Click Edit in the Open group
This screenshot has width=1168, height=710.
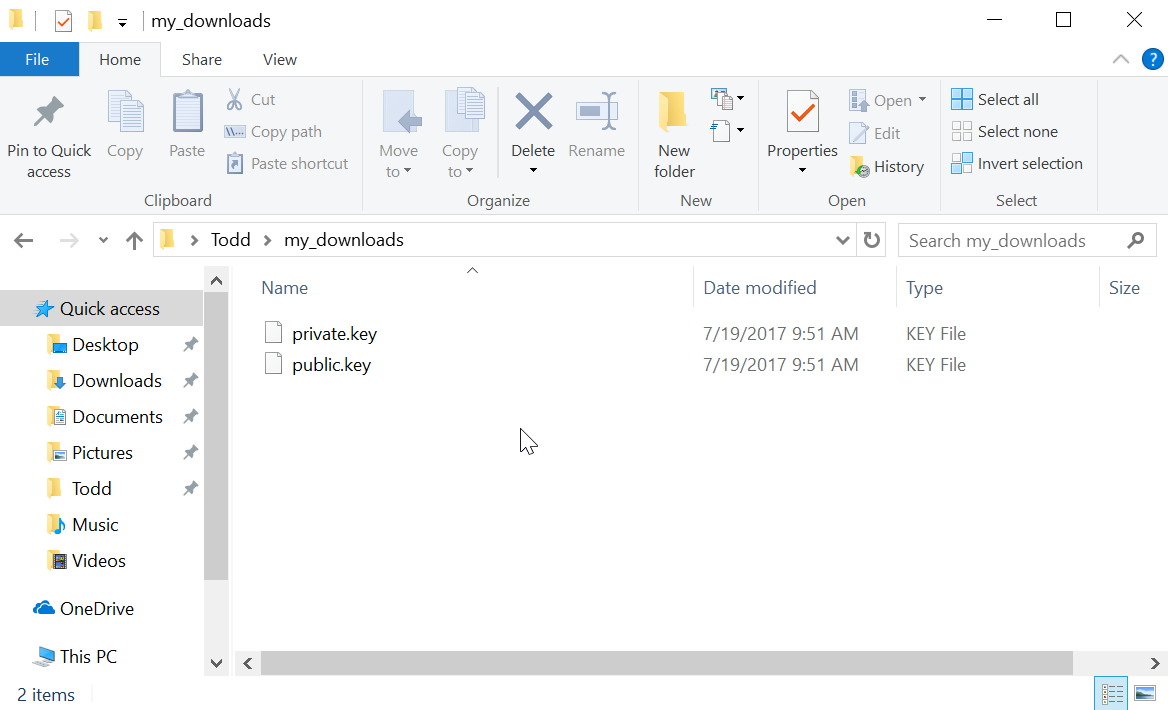tap(875, 133)
